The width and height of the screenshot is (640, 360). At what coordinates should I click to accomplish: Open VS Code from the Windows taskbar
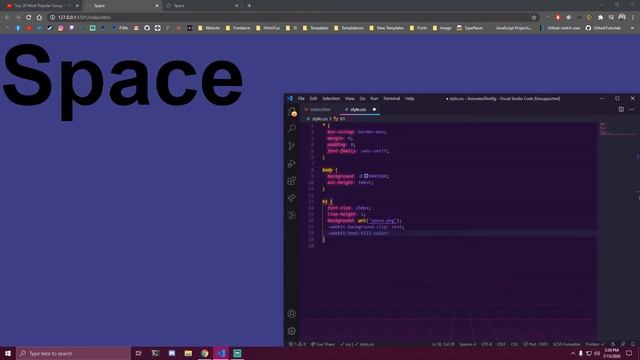[221, 353]
